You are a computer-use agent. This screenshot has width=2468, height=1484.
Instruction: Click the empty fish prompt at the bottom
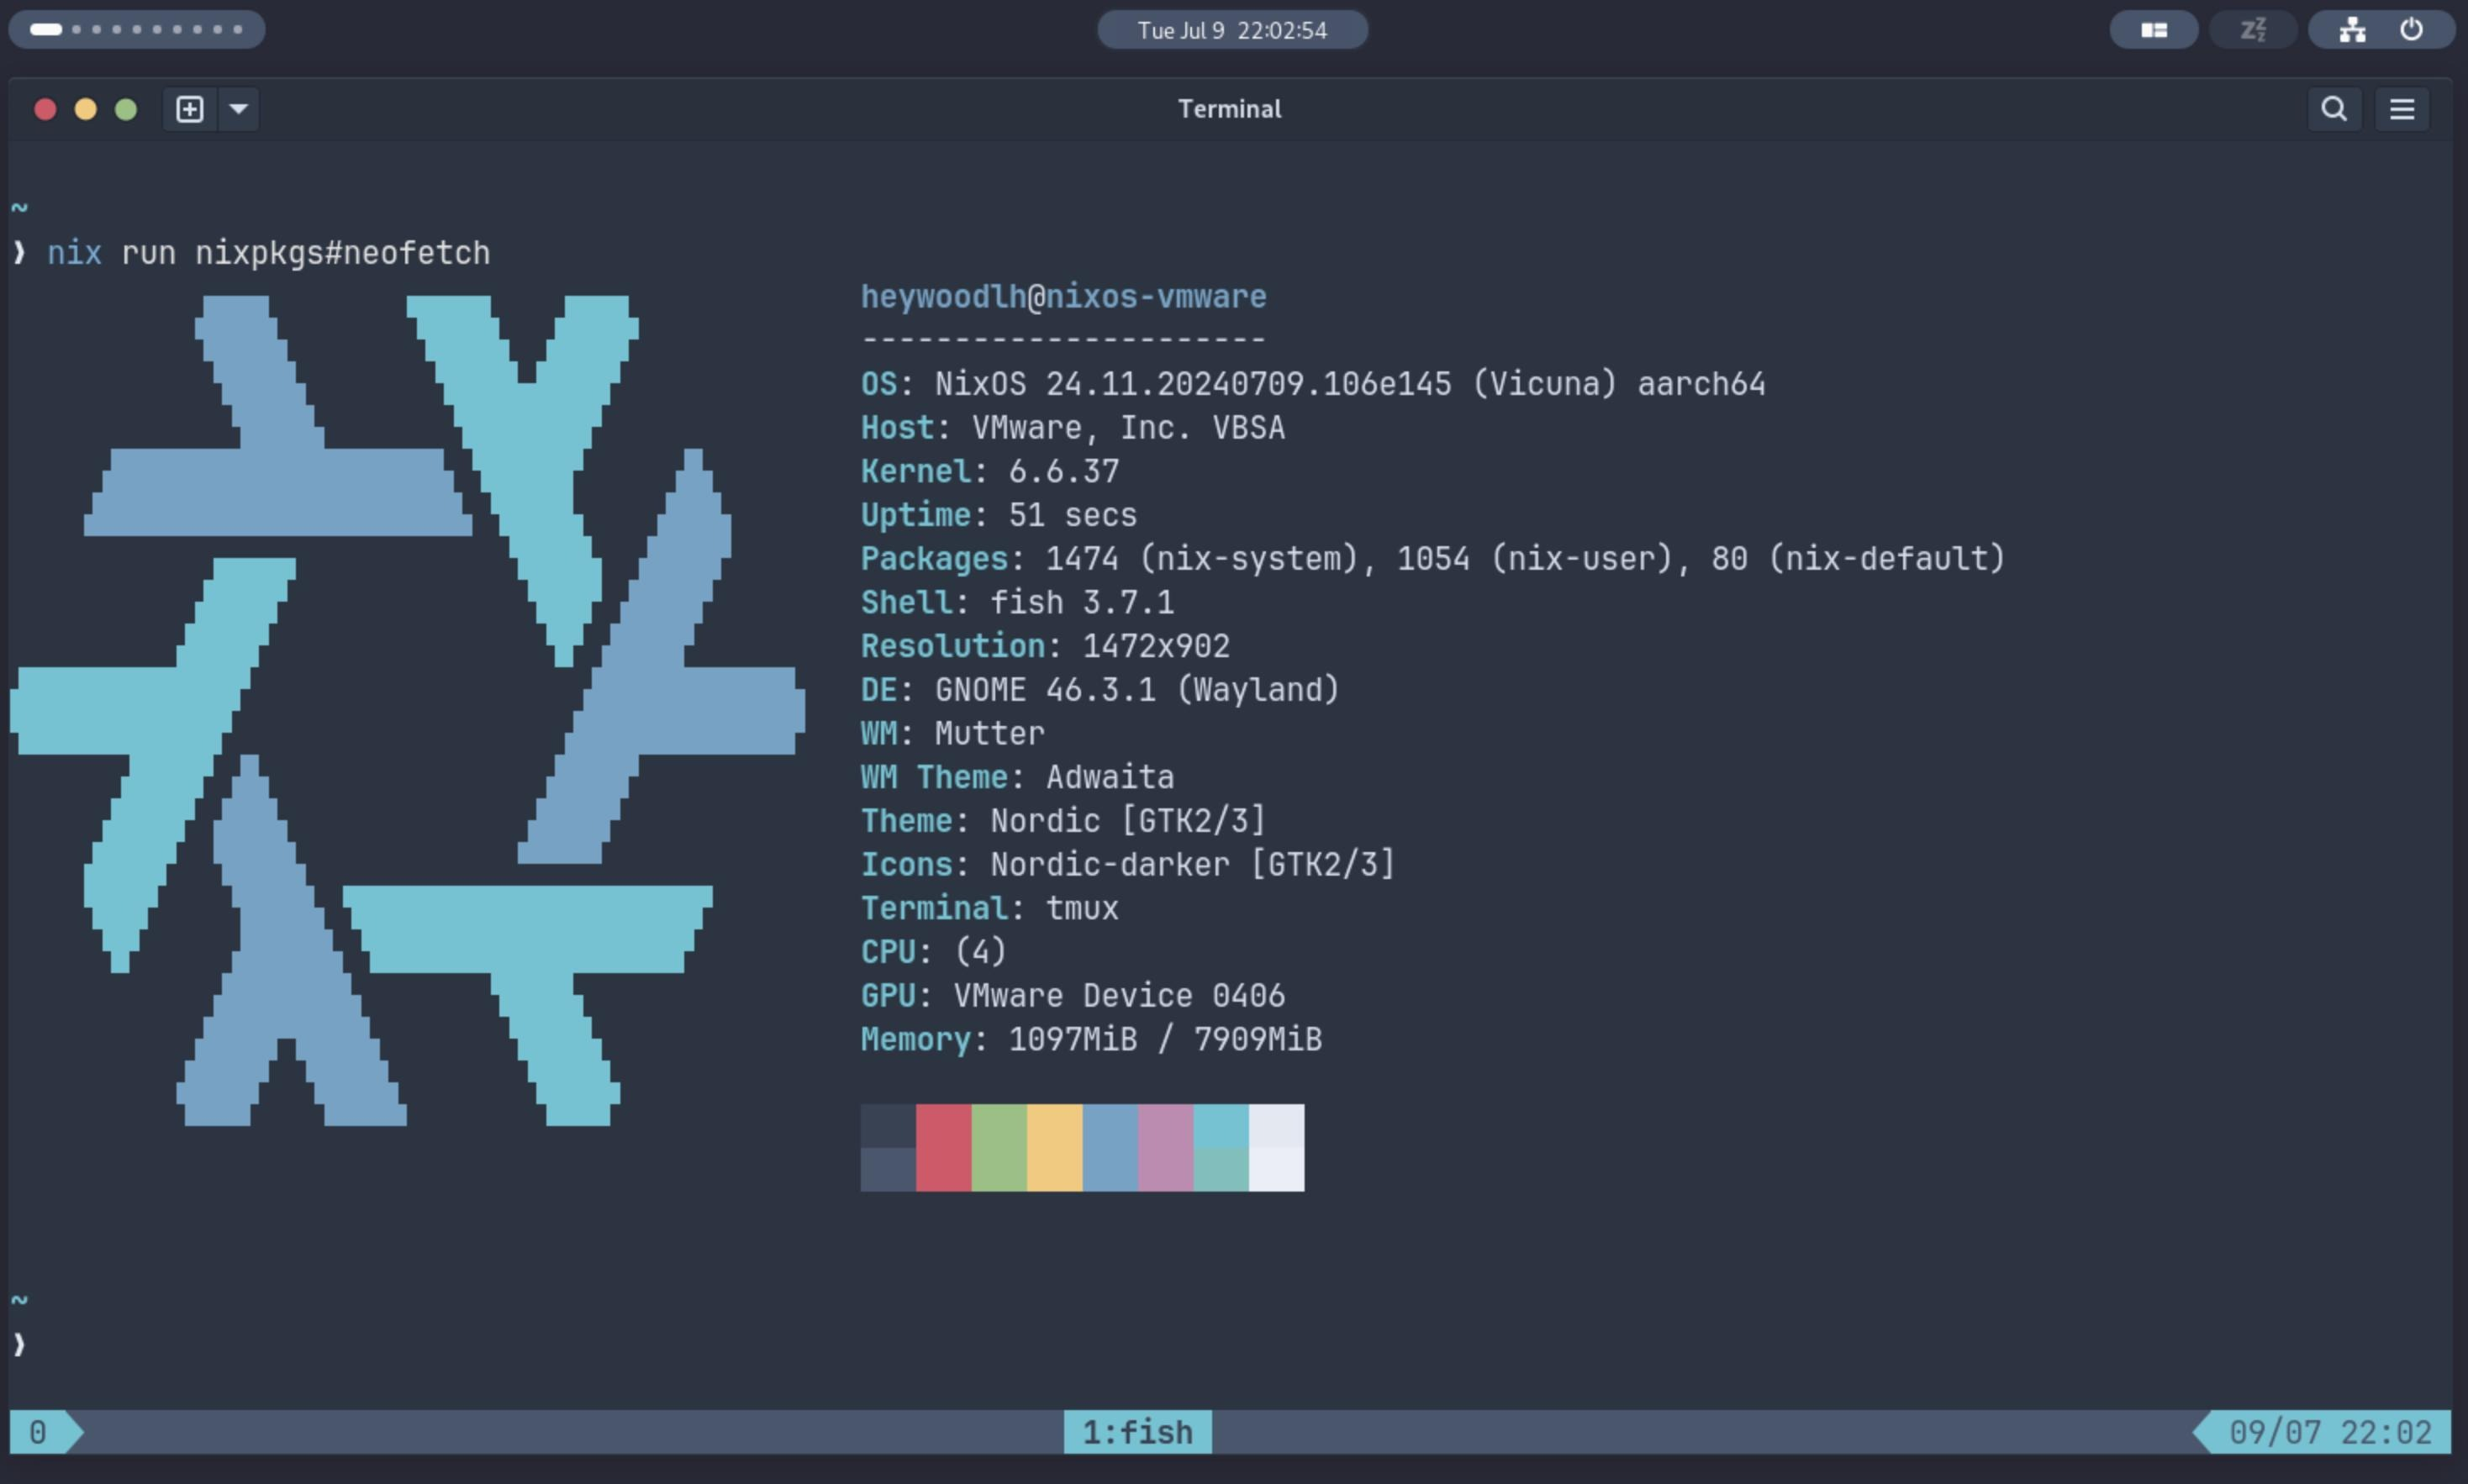pyautogui.click(x=19, y=1345)
